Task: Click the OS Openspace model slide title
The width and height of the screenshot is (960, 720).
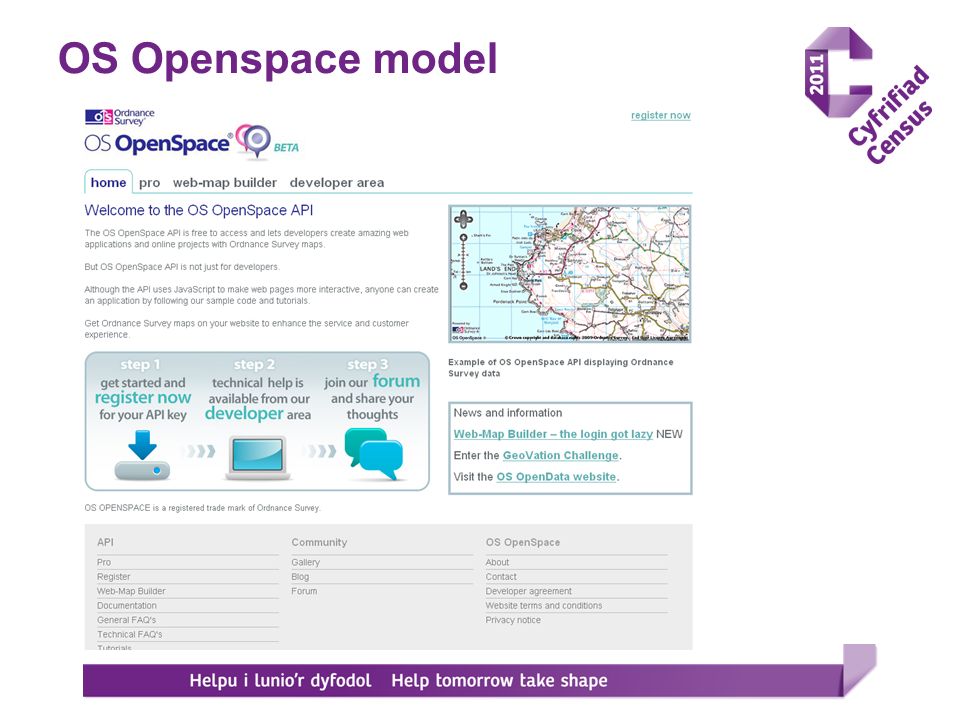Action: [277, 59]
